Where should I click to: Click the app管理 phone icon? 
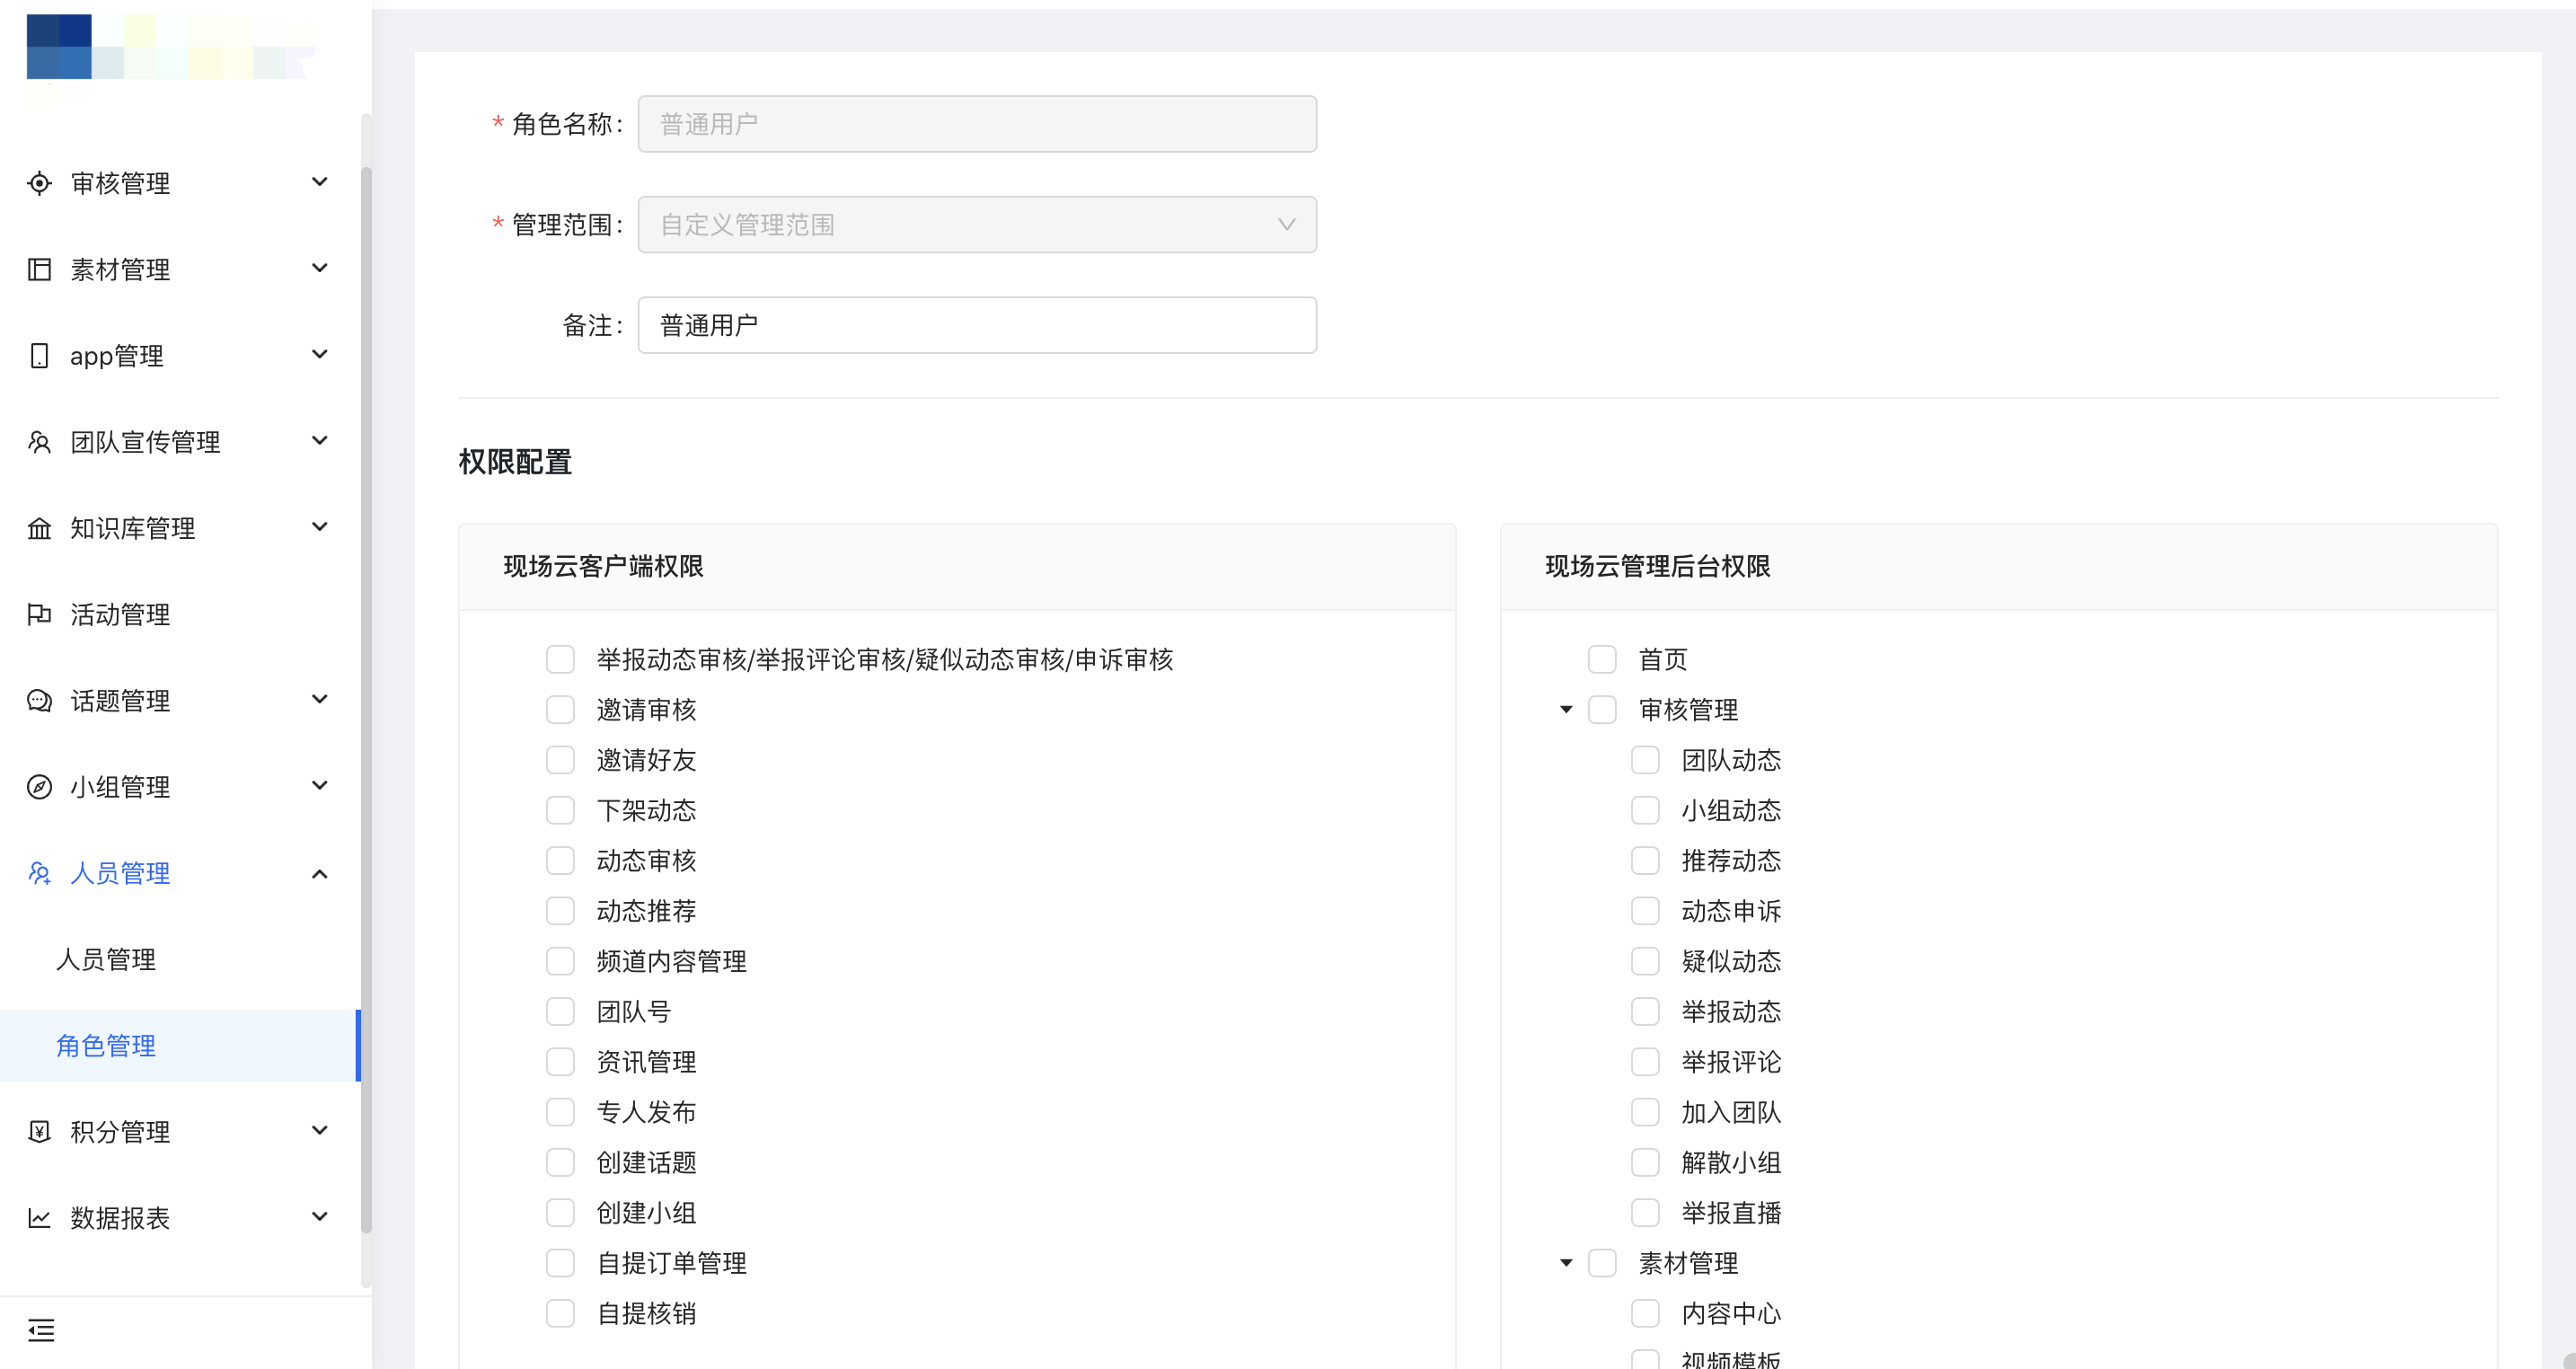tap(39, 355)
